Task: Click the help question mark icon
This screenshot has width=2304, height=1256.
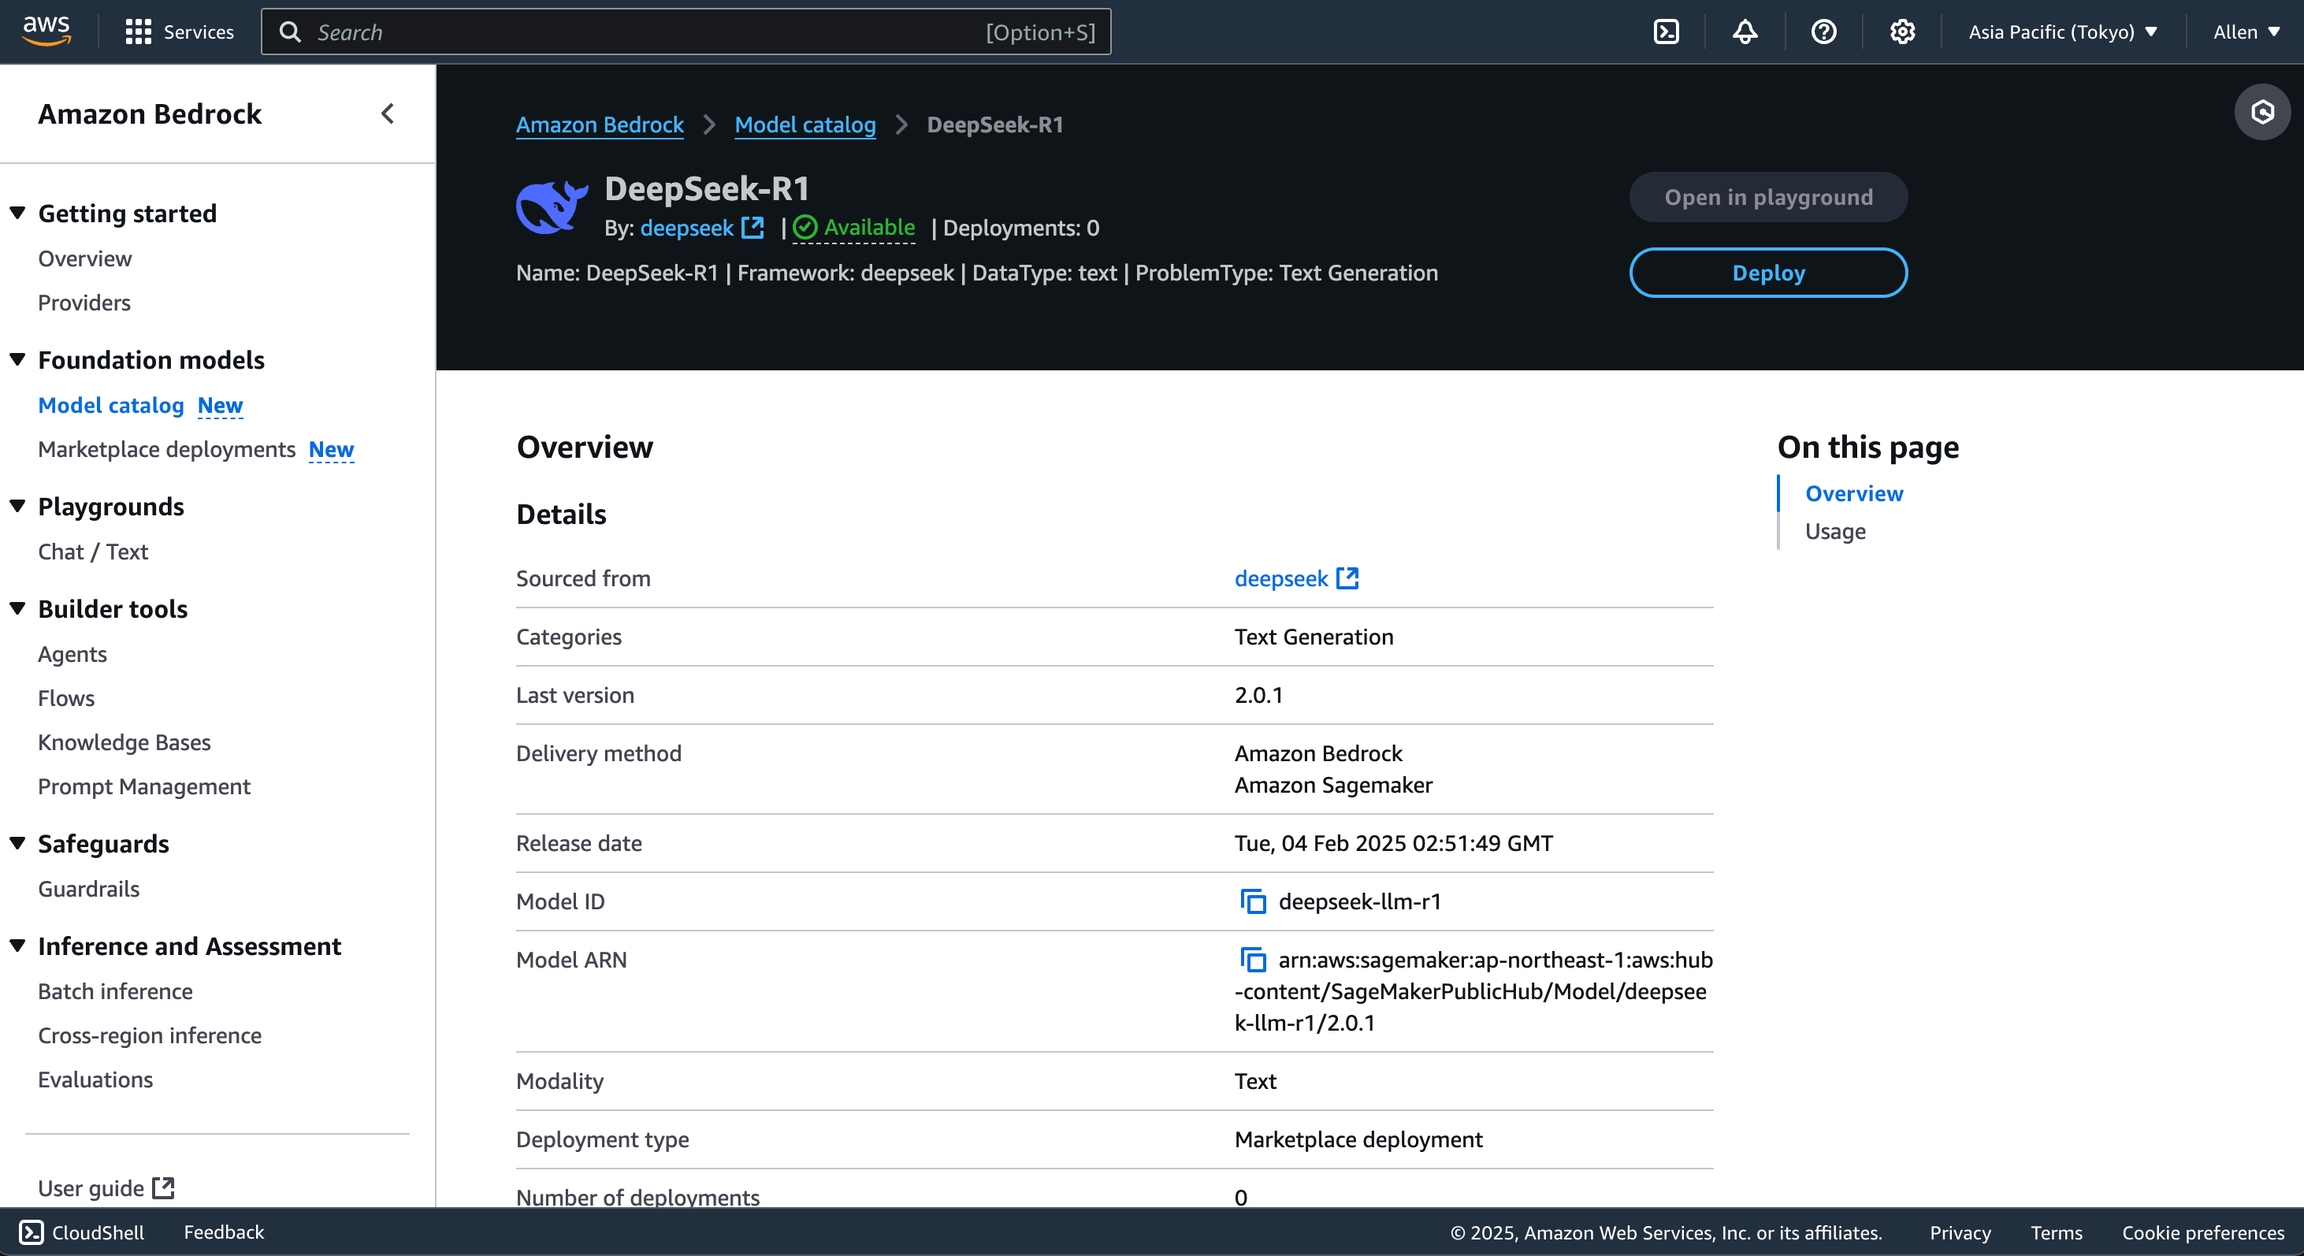Action: pos(1823,32)
